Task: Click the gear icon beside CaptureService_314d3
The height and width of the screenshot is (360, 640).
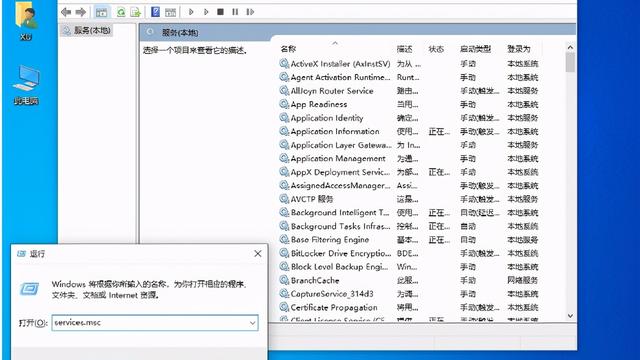Action: point(284,293)
